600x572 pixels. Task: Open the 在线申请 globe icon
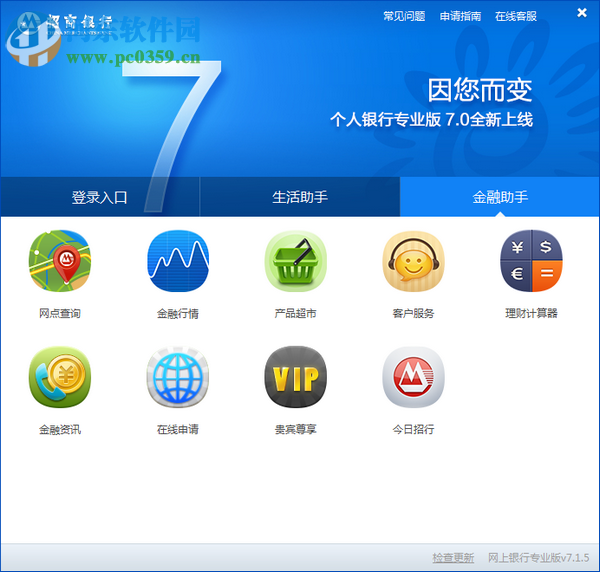tap(178, 377)
